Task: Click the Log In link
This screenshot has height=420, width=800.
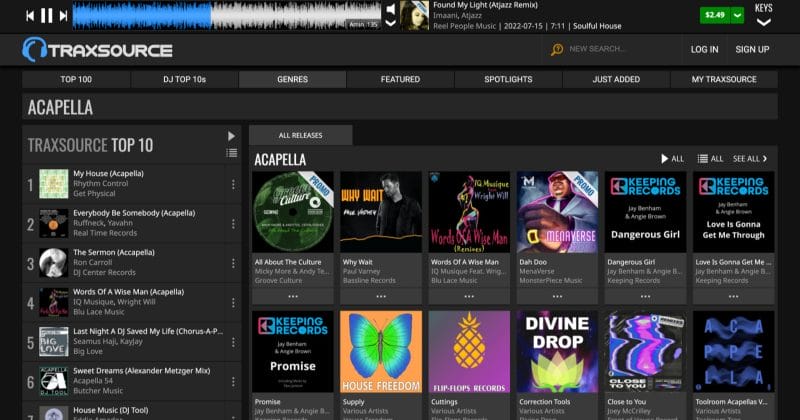Action: tap(704, 49)
